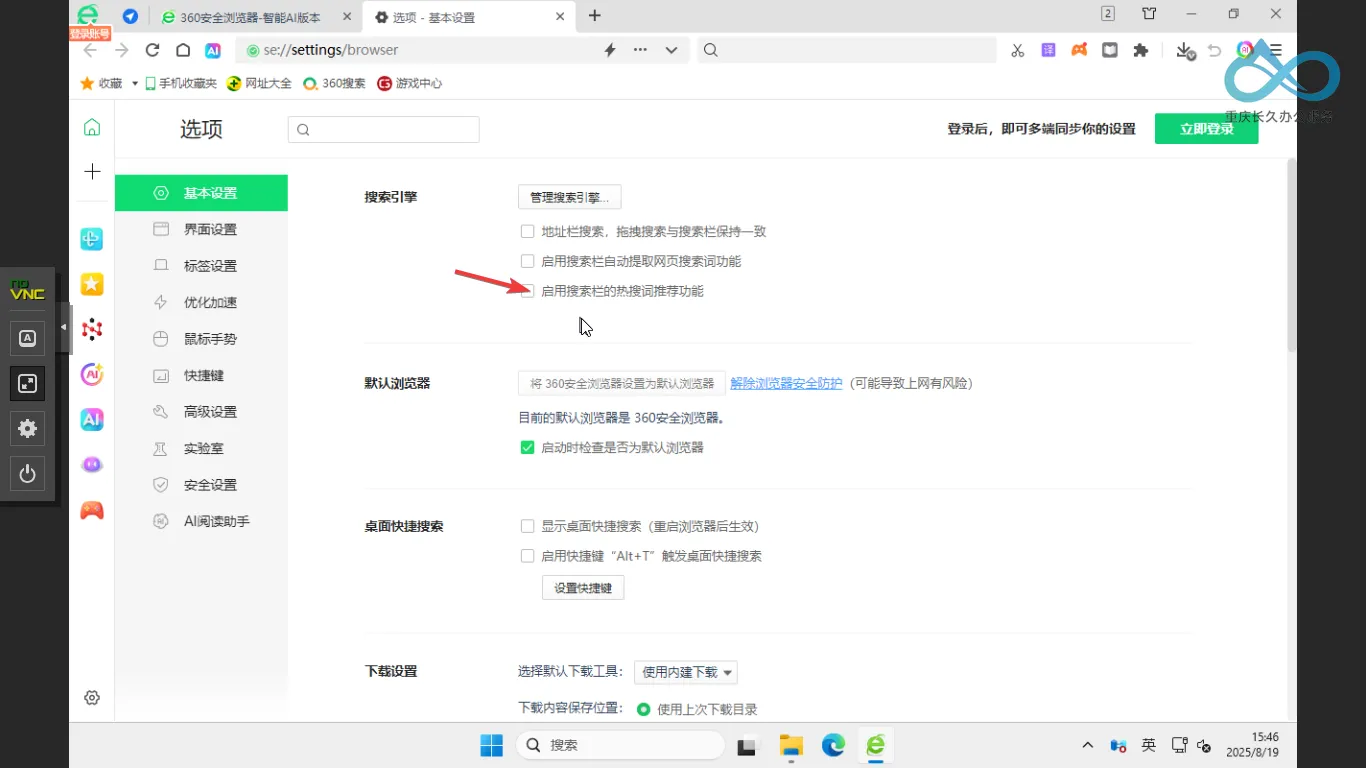This screenshot has width=1366, height=768.
Task: Select 界面设置 in settings menu
Action: [201, 229]
